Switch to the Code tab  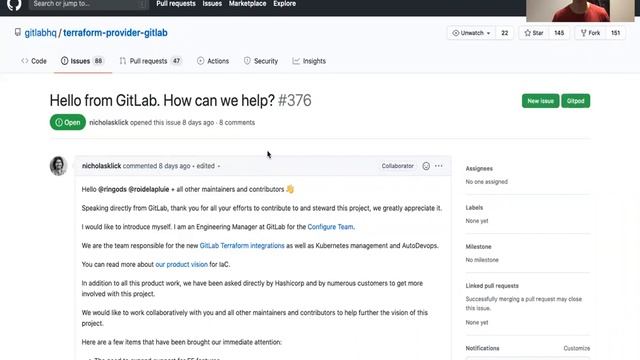34,61
